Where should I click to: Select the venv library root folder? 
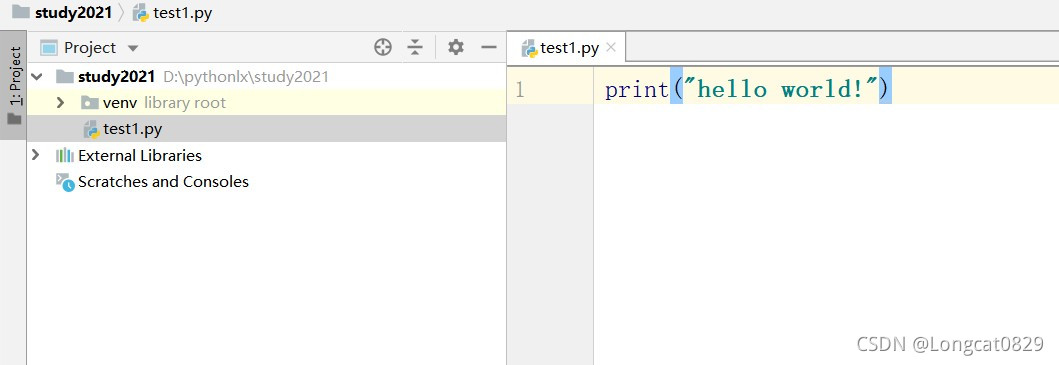(x=164, y=103)
